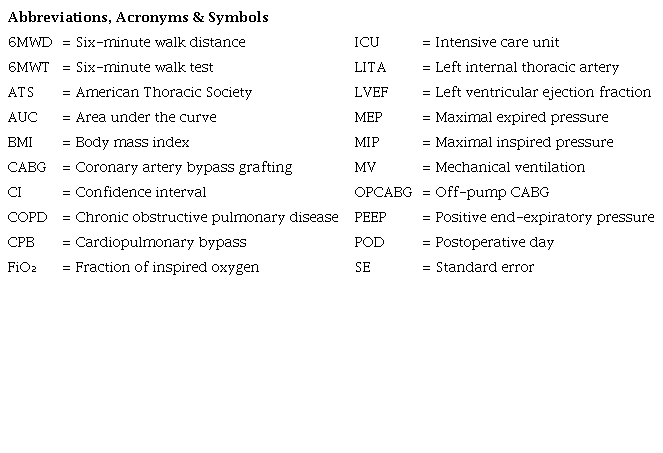Click the CABG abbreviation in left column

[26, 168]
